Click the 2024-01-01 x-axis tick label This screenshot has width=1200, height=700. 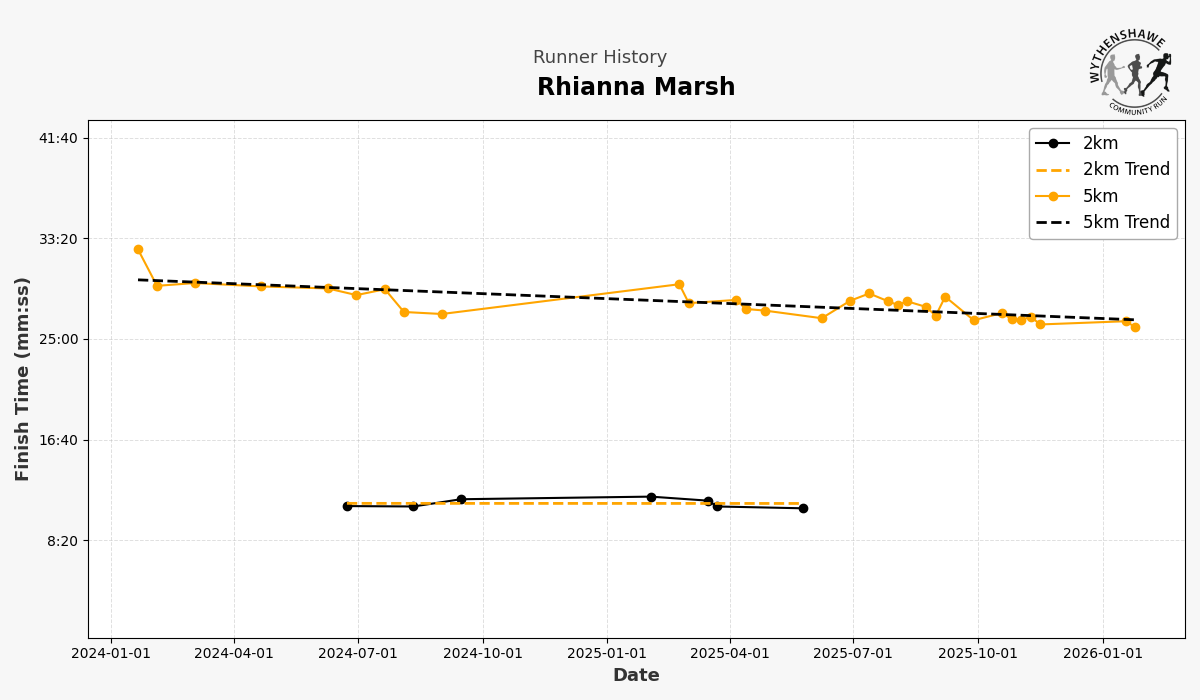click(x=112, y=654)
